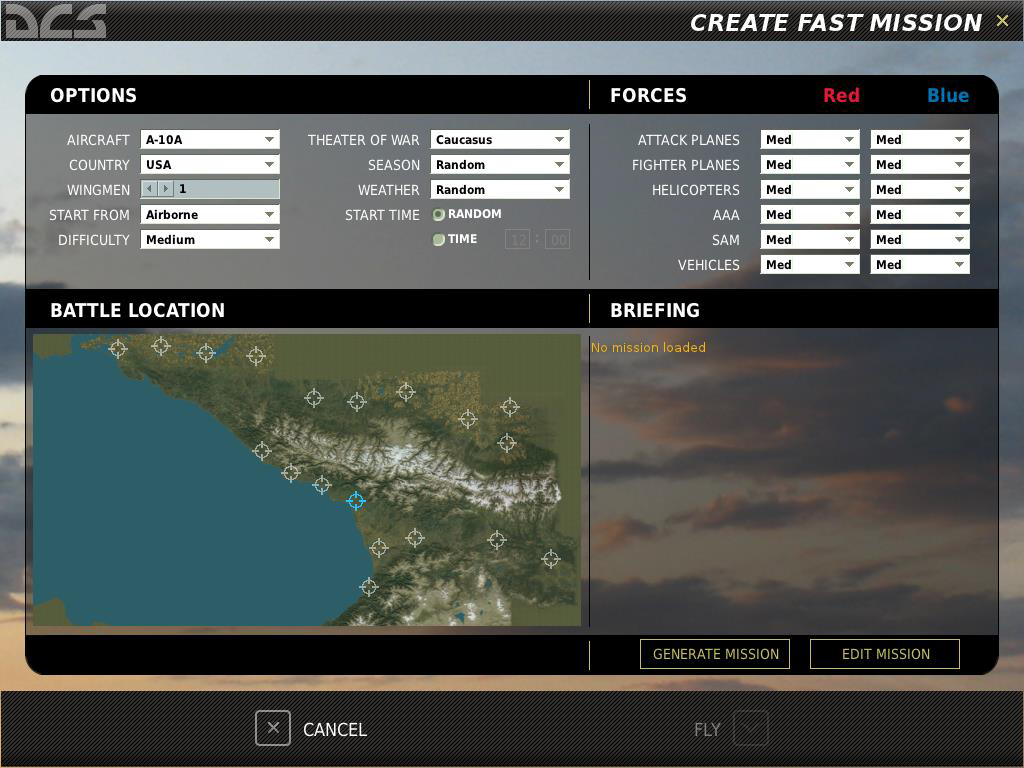Pick the coastal crosshair just northwest of cyan marker
This screenshot has height=768, width=1024.
click(321, 485)
